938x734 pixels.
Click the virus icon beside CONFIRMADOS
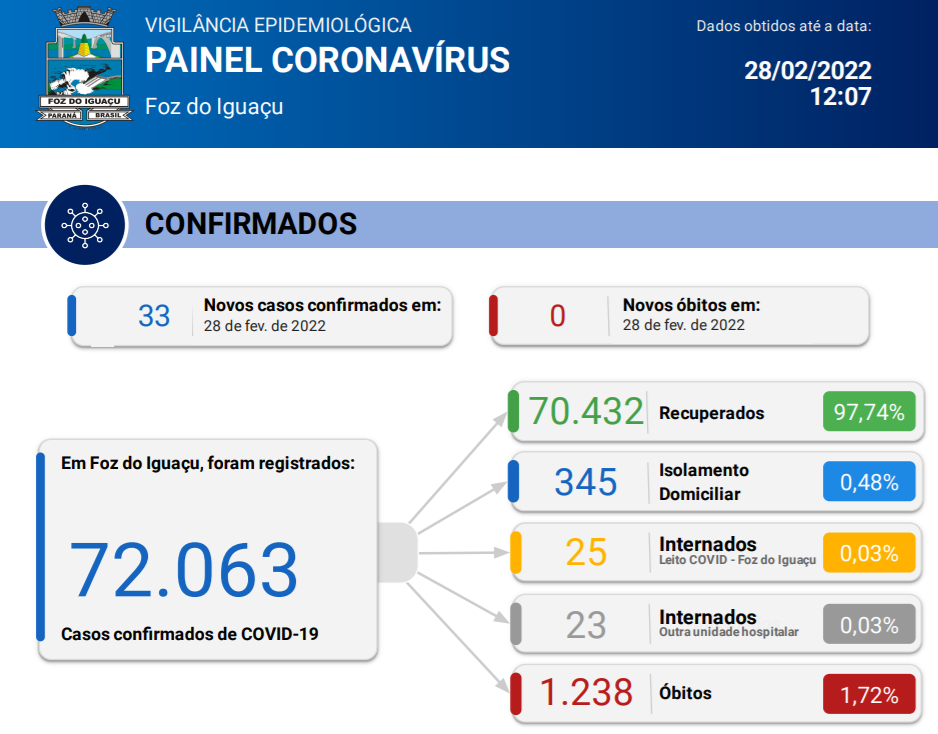pyautogui.click(x=85, y=225)
